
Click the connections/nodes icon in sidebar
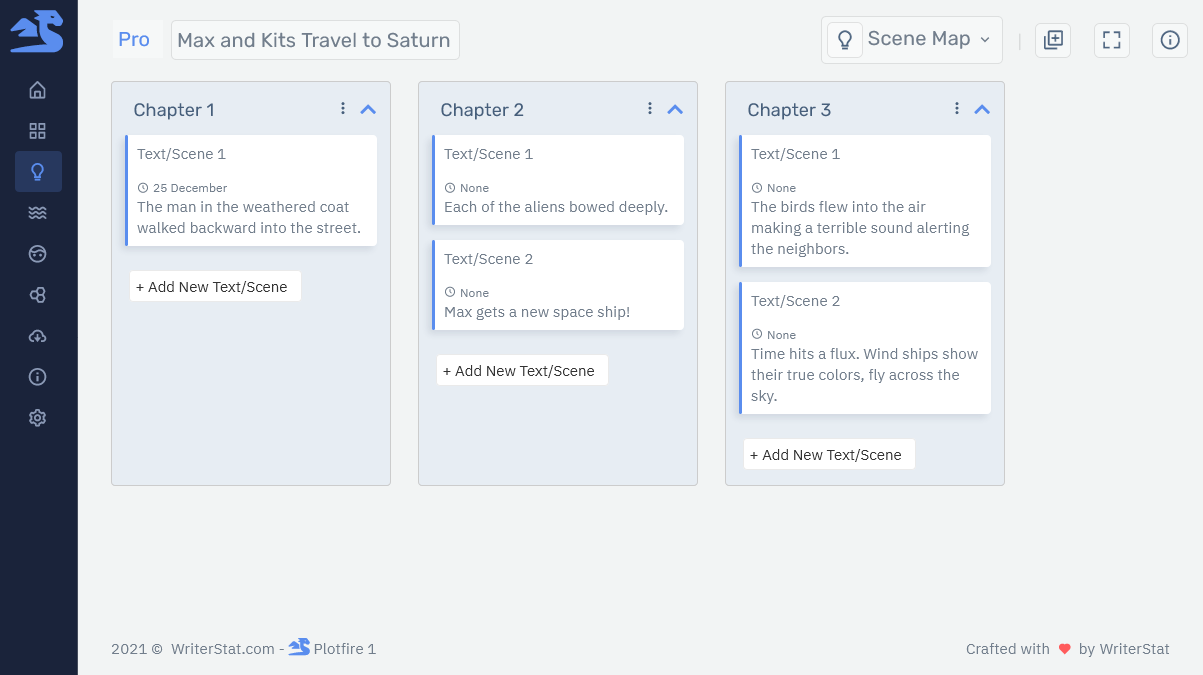[38, 294]
